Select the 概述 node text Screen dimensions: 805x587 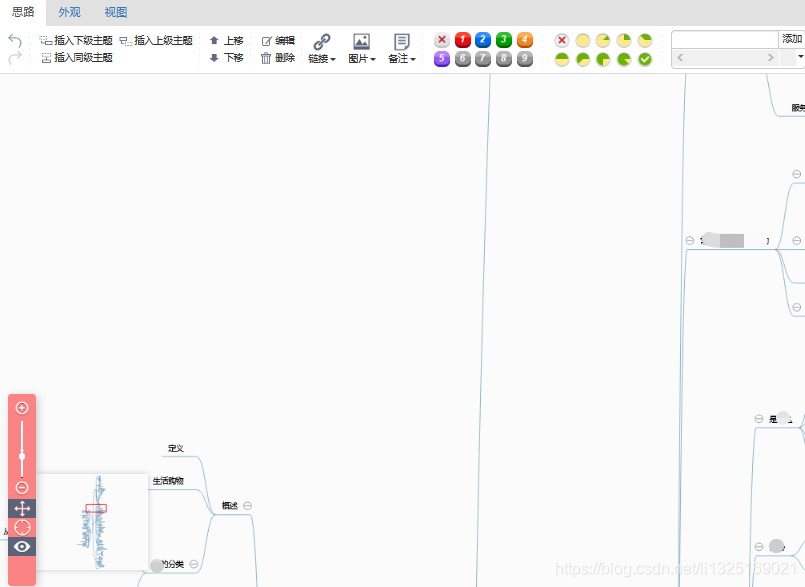click(229, 505)
